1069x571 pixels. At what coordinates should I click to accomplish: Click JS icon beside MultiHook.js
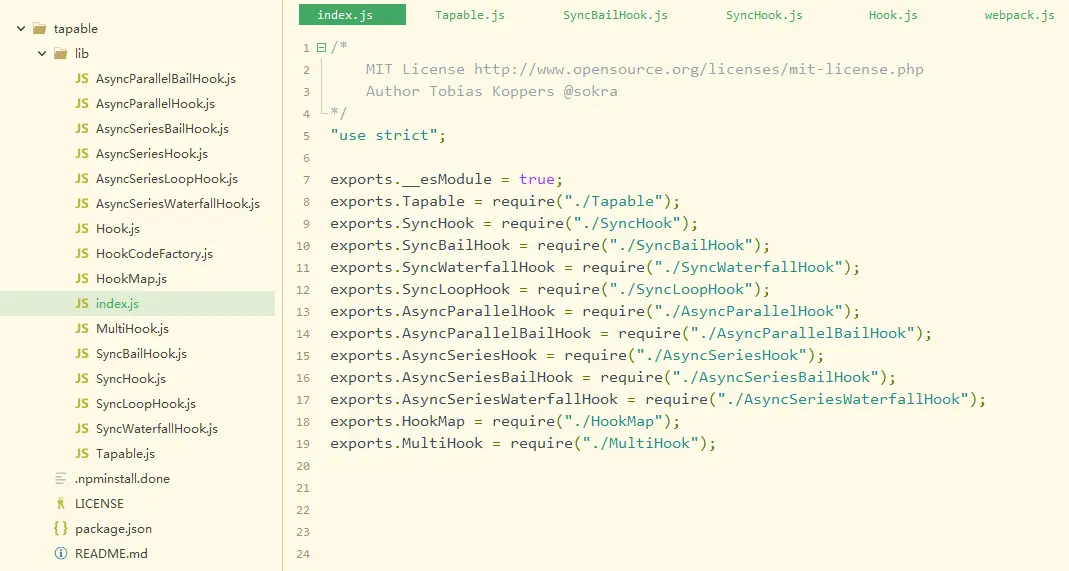coord(82,328)
